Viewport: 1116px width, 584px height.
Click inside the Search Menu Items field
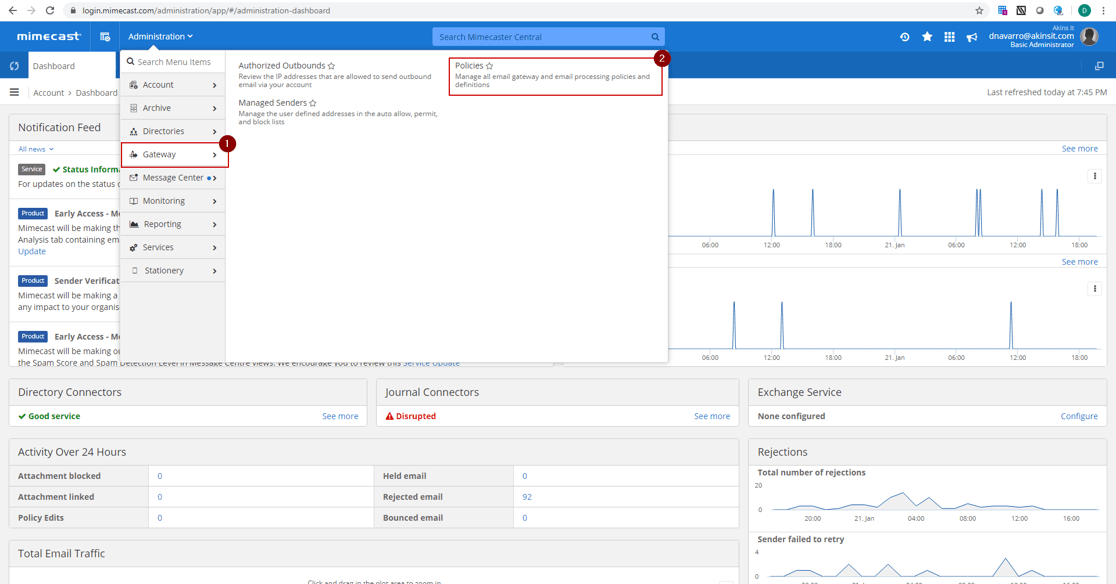point(175,61)
